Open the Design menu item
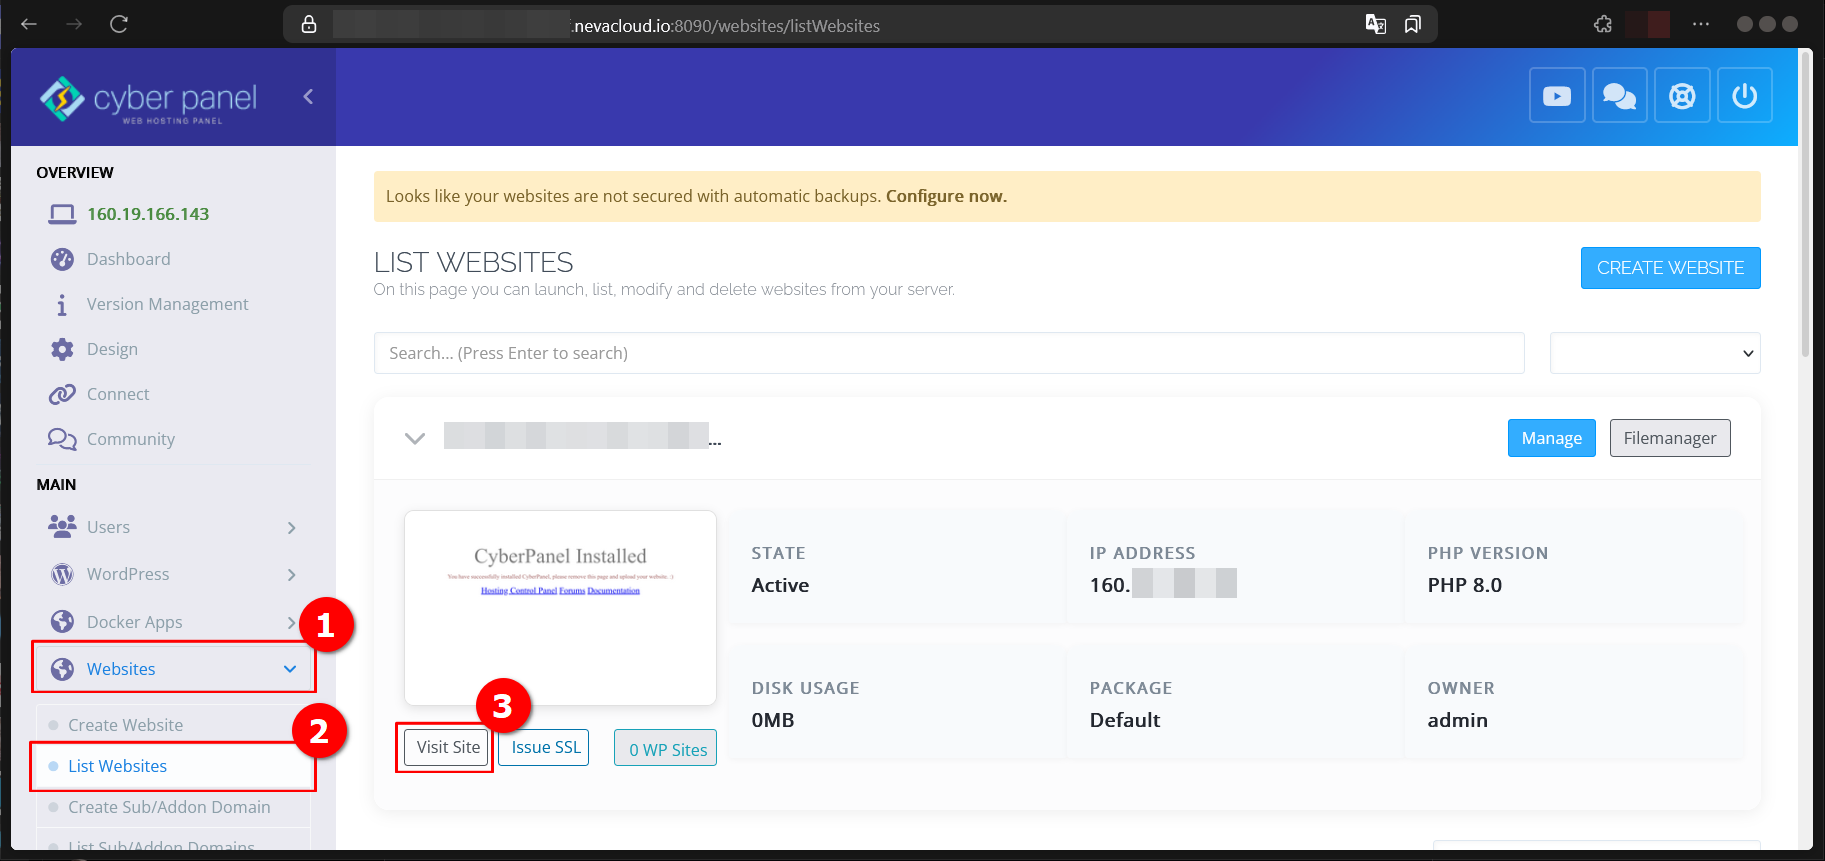The height and width of the screenshot is (861, 1825). 112,349
